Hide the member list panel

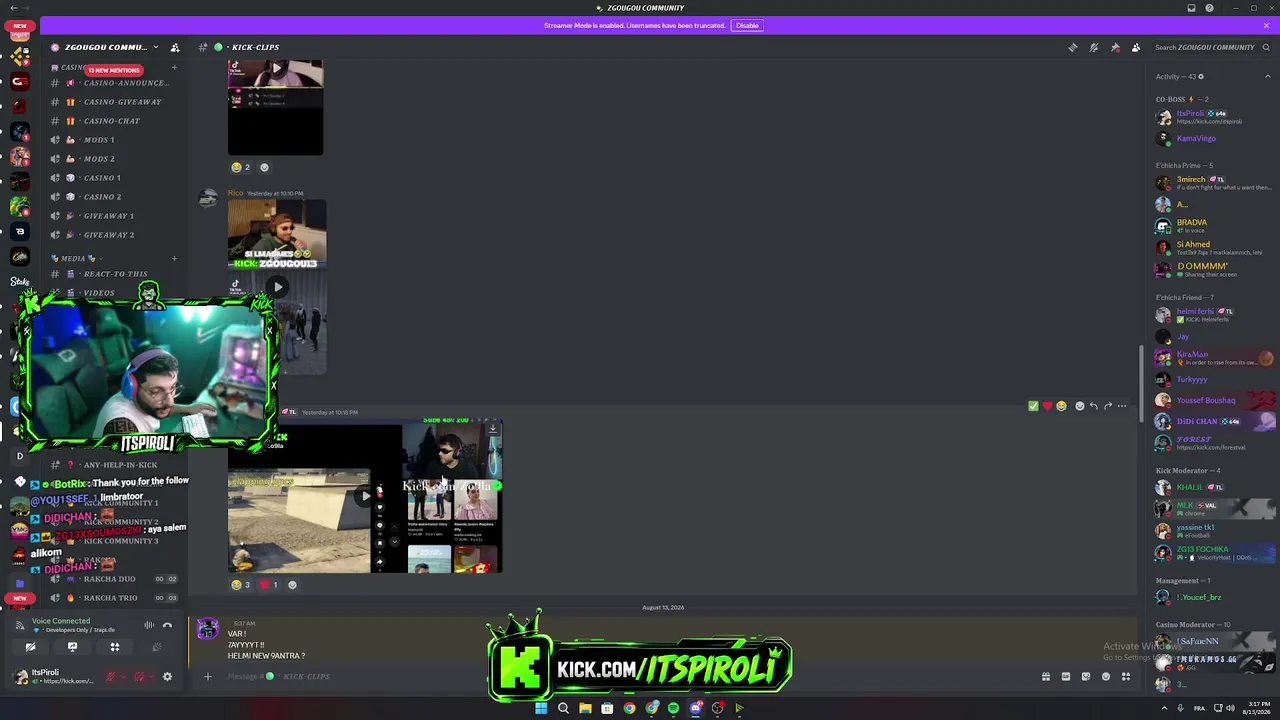point(1136,47)
